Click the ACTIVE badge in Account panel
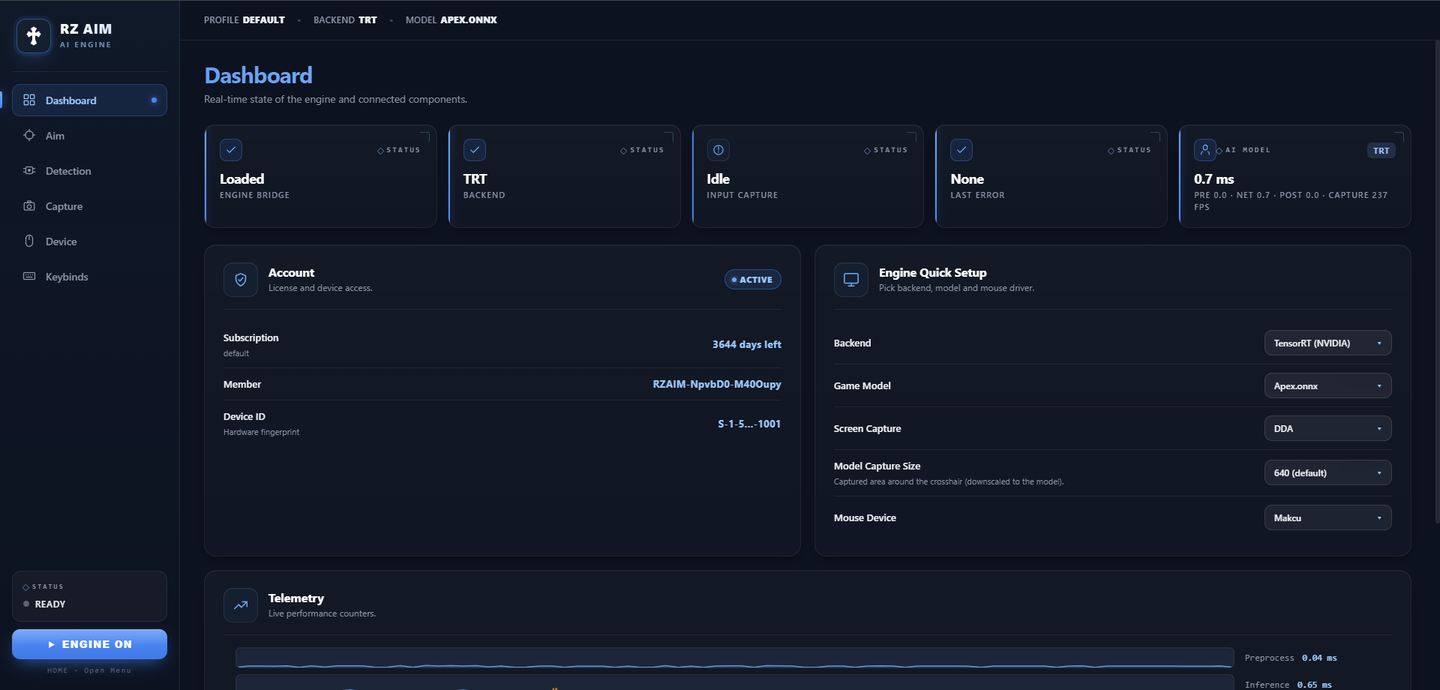 (753, 280)
